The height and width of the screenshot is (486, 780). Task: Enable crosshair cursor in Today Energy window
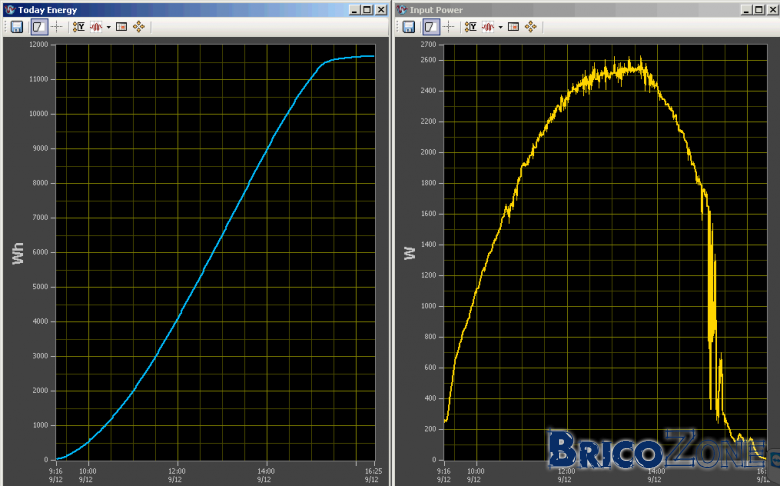57,27
